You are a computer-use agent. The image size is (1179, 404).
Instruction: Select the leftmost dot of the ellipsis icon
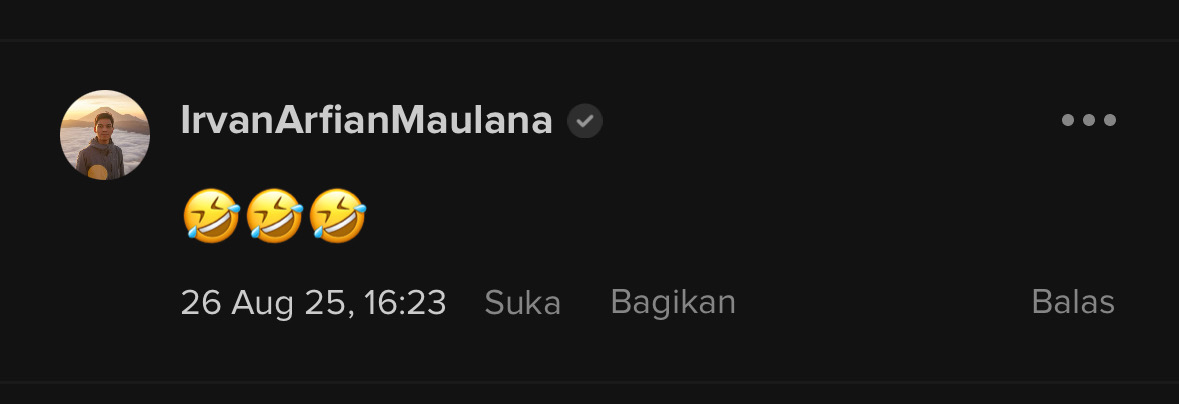[1068, 120]
